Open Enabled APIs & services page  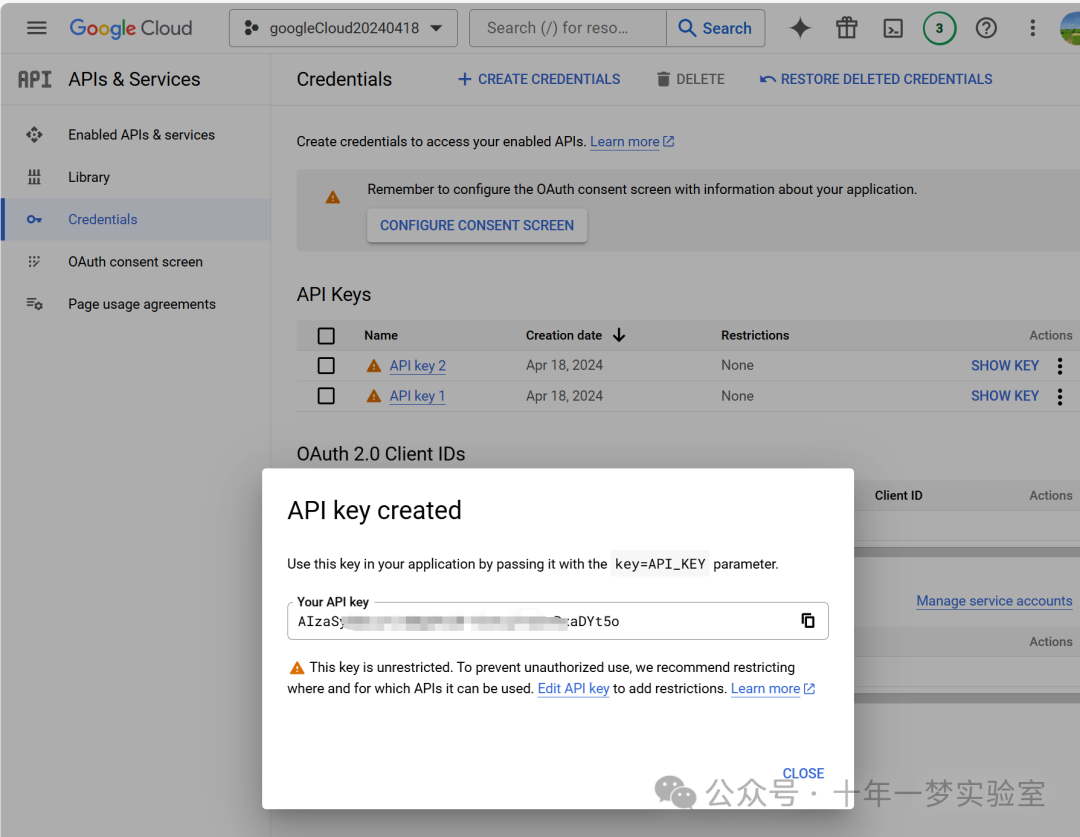pos(141,135)
